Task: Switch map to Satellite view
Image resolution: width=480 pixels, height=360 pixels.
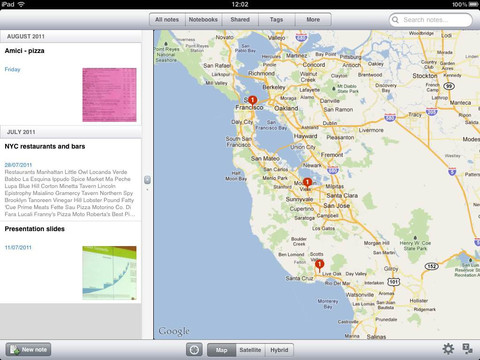Action: [x=250, y=350]
